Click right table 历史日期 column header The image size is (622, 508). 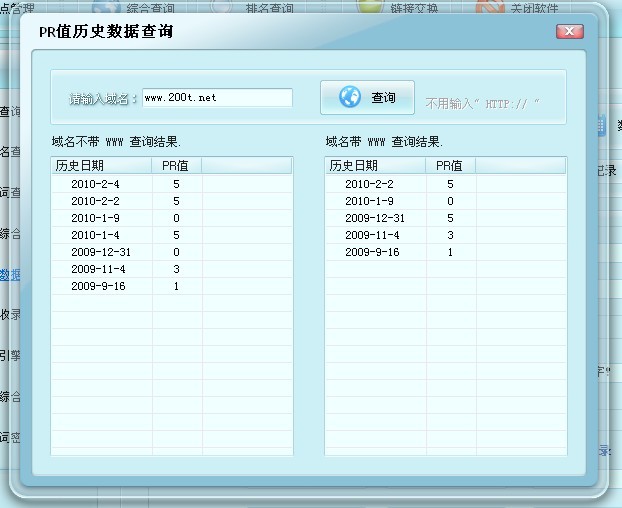[x=375, y=165]
